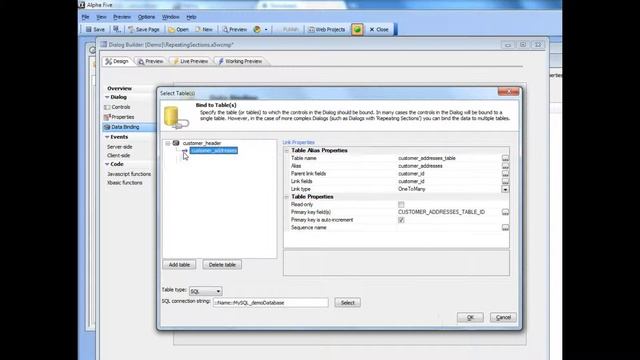Select Overview in the side panel

[x=120, y=88]
